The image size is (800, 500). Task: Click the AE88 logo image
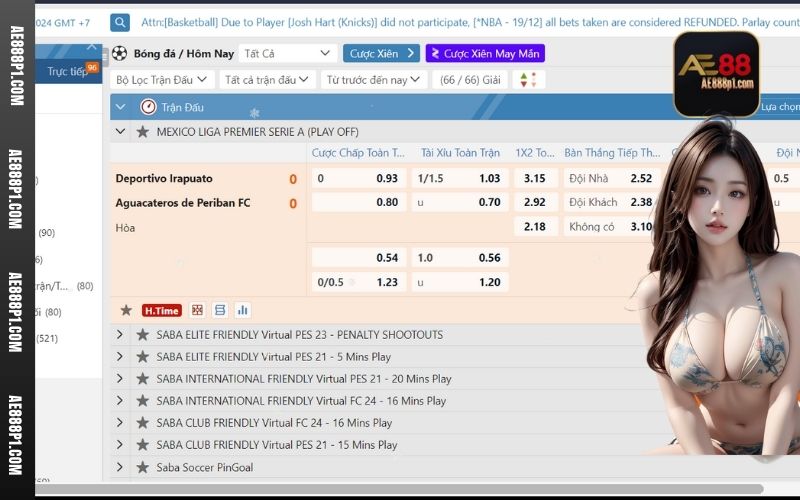click(716, 74)
